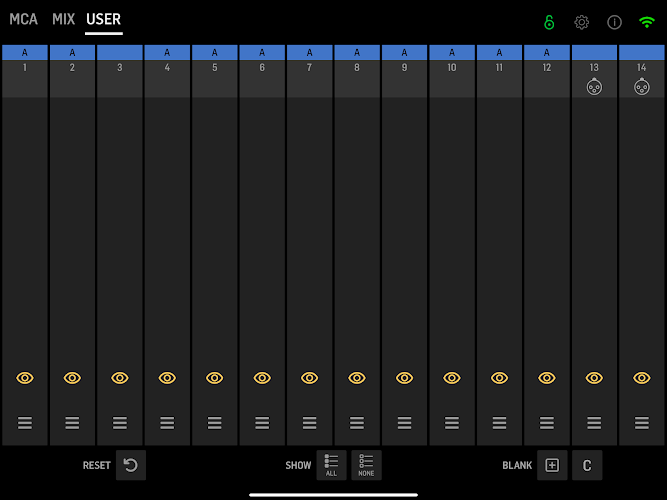This screenshot has width=667, height=500.
Task: Select the XLR connector icon on channel 14
Action: click(x=641, y=87)
